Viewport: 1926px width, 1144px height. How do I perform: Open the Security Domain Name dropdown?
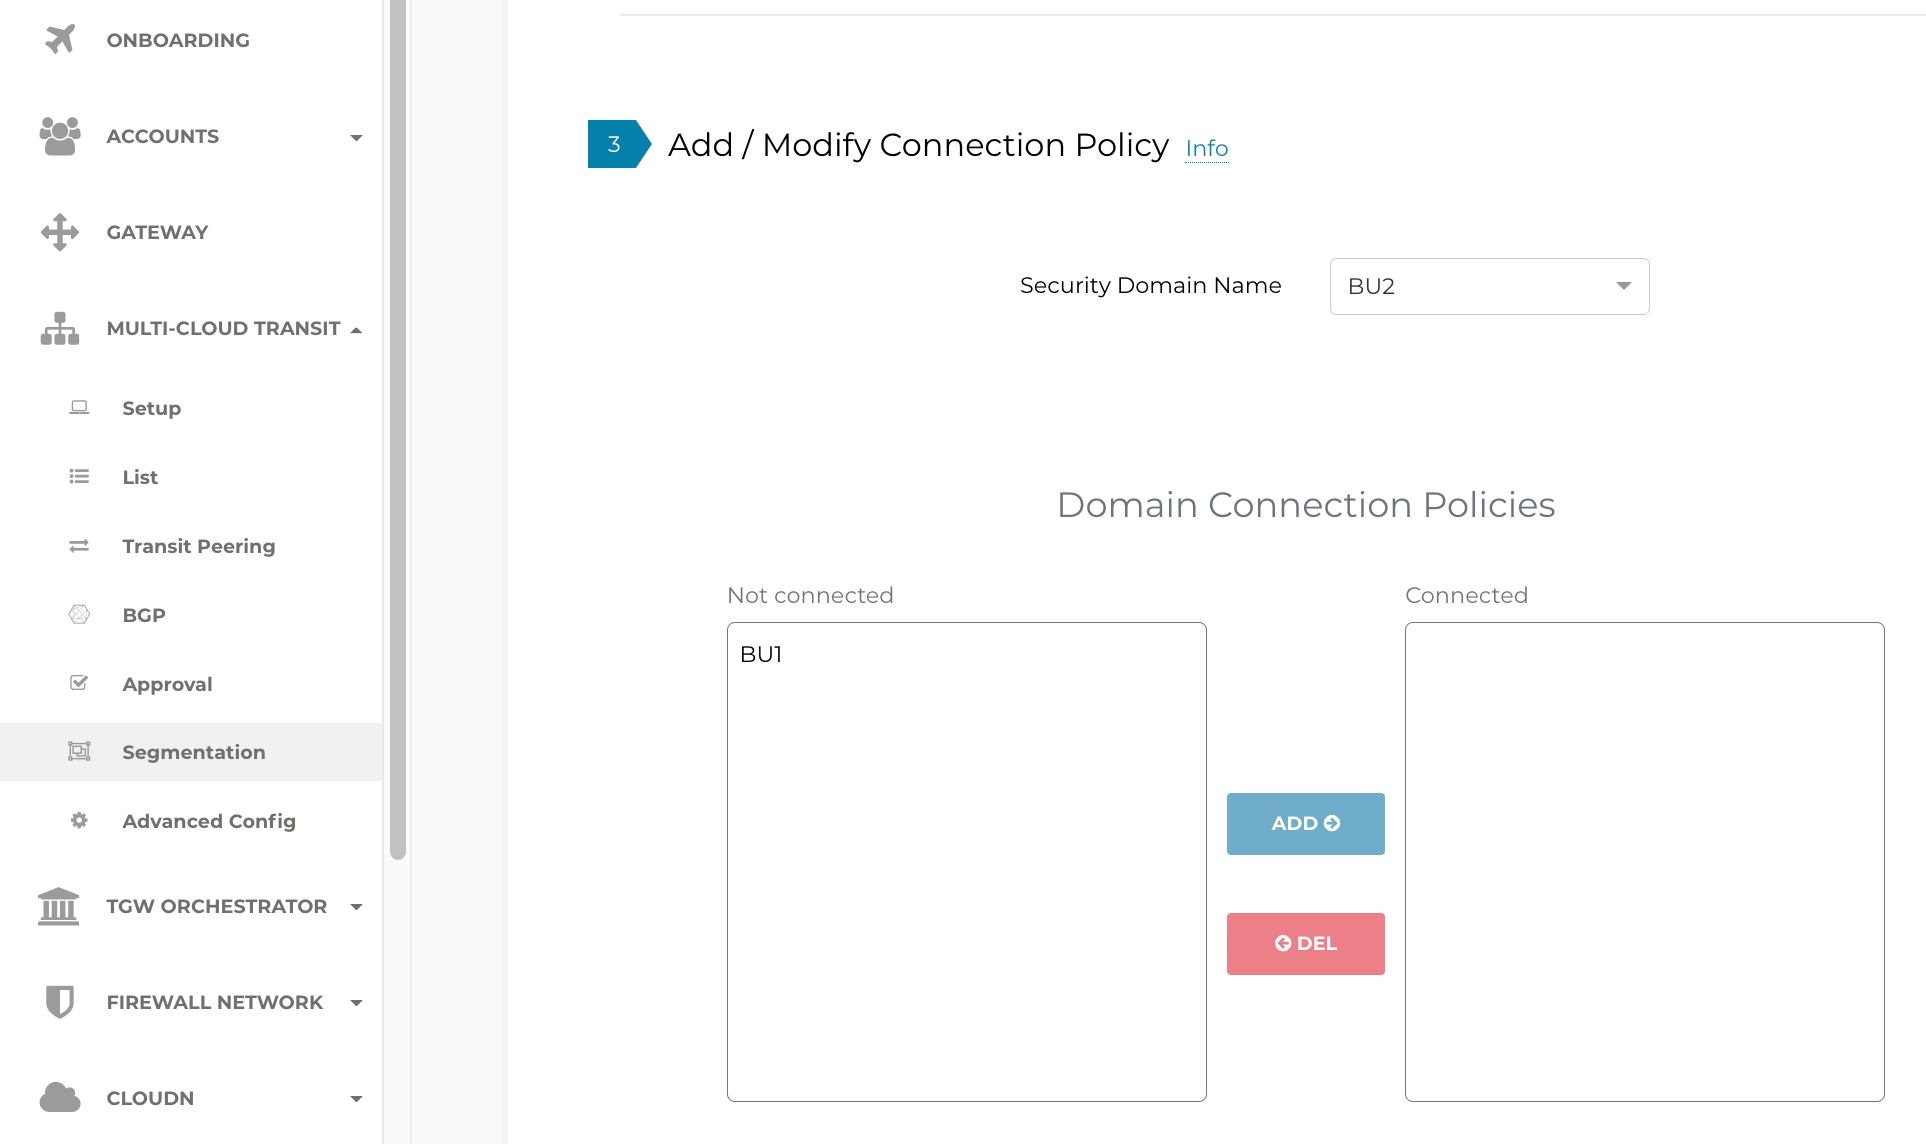tap(1489, 286)
